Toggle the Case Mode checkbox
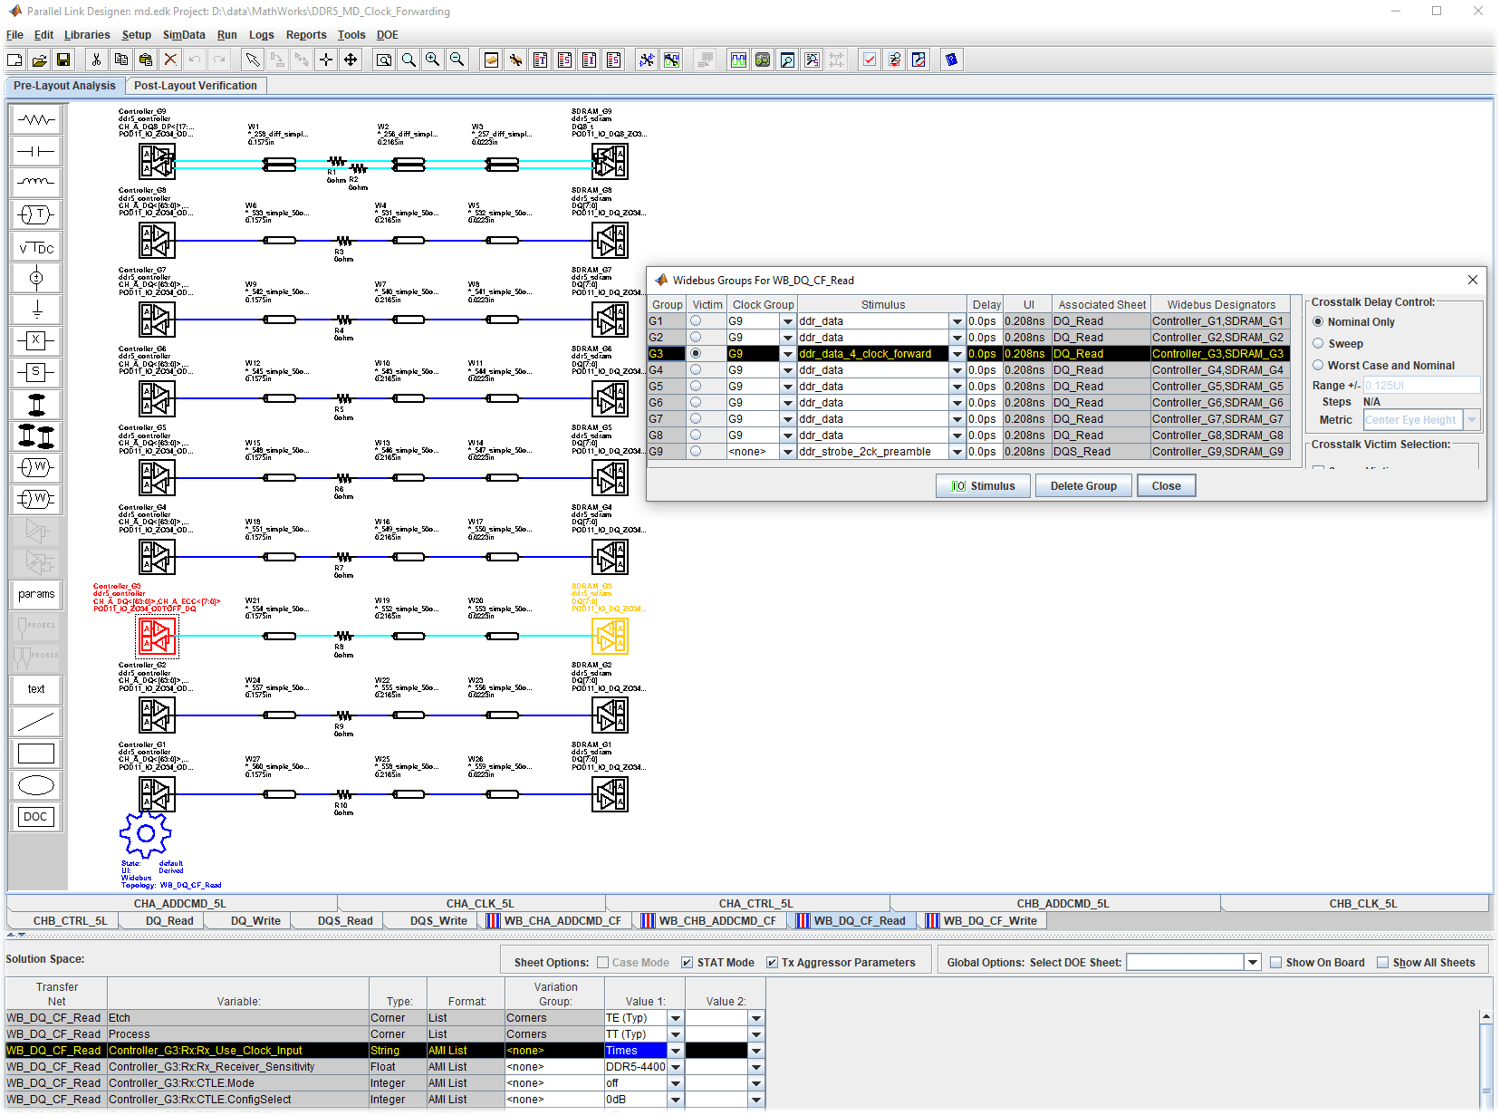The height and width of the screenshot is (1119, 1498). 603,962
